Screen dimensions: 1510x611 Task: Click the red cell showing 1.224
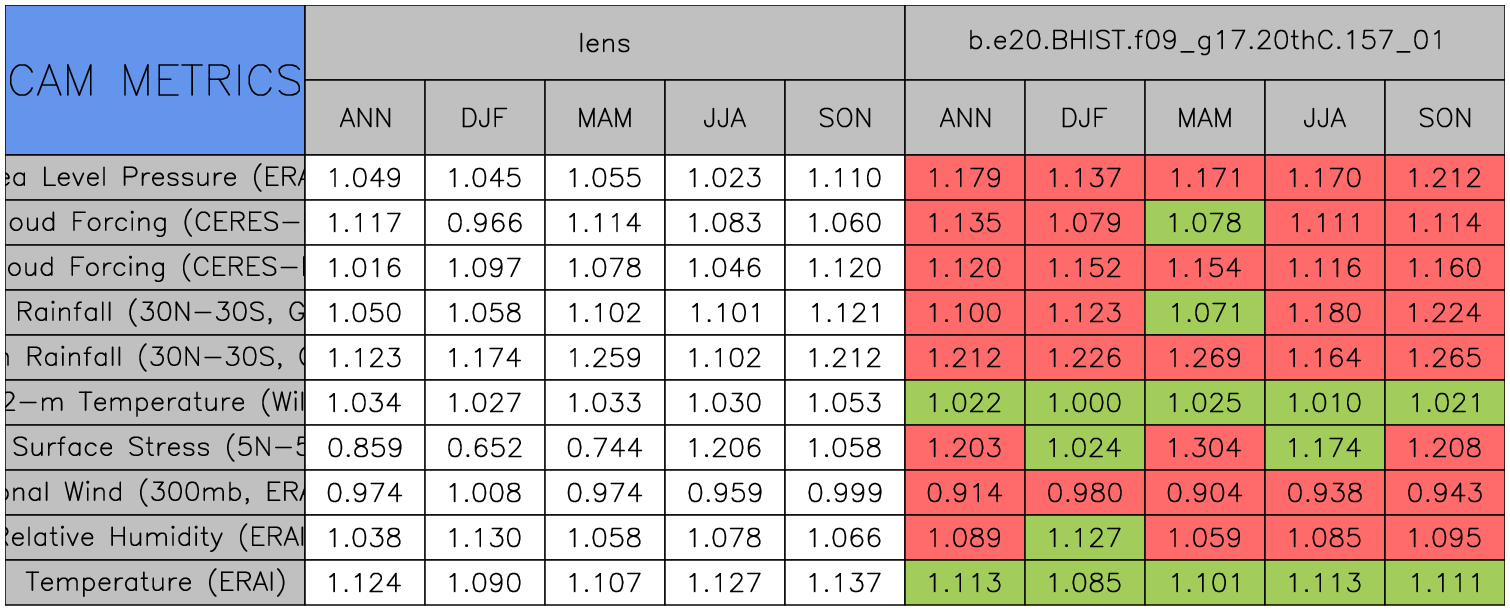pyautogui.click(x=1445, y=313)
